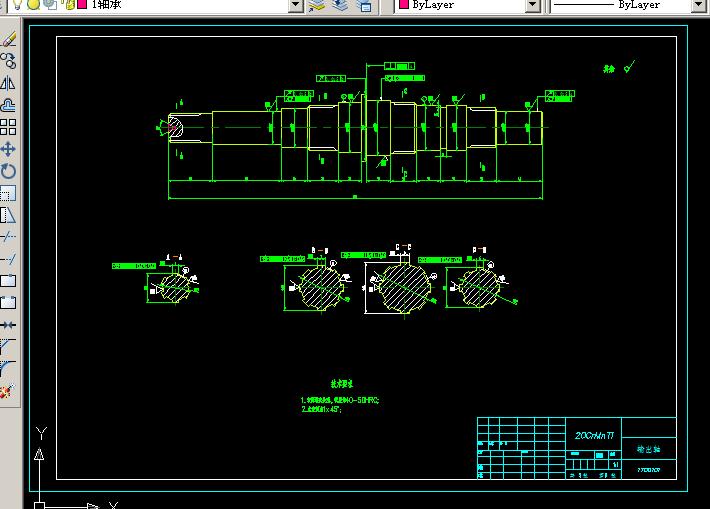
Task: Click the magenta color swatch of layer 1轴承
Action: click(x=82, y=4)
